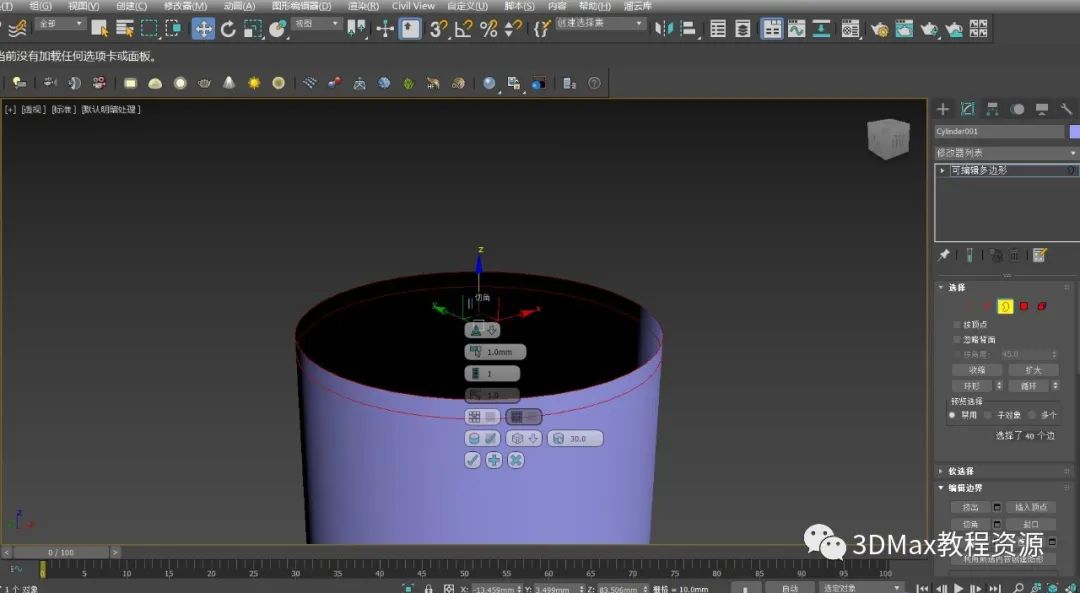Screen dimensions: 1080x593
Task: Select the 禁用 preview selection radio button
Action: click(952, 415)
